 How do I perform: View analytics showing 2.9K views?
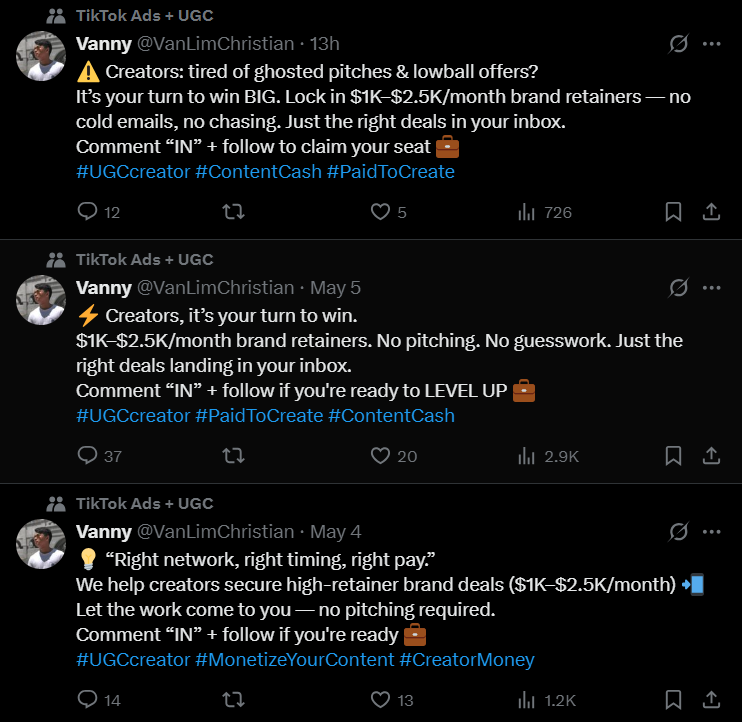tap(525, 456)
